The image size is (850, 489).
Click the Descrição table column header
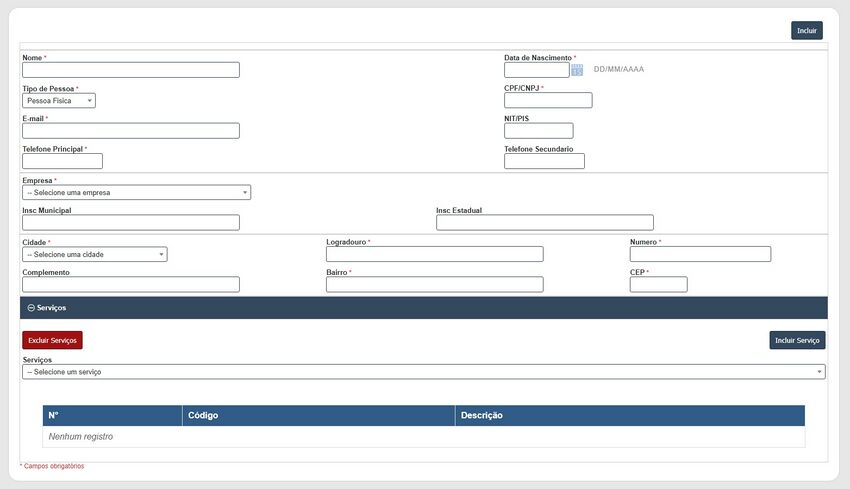(630, 415)
